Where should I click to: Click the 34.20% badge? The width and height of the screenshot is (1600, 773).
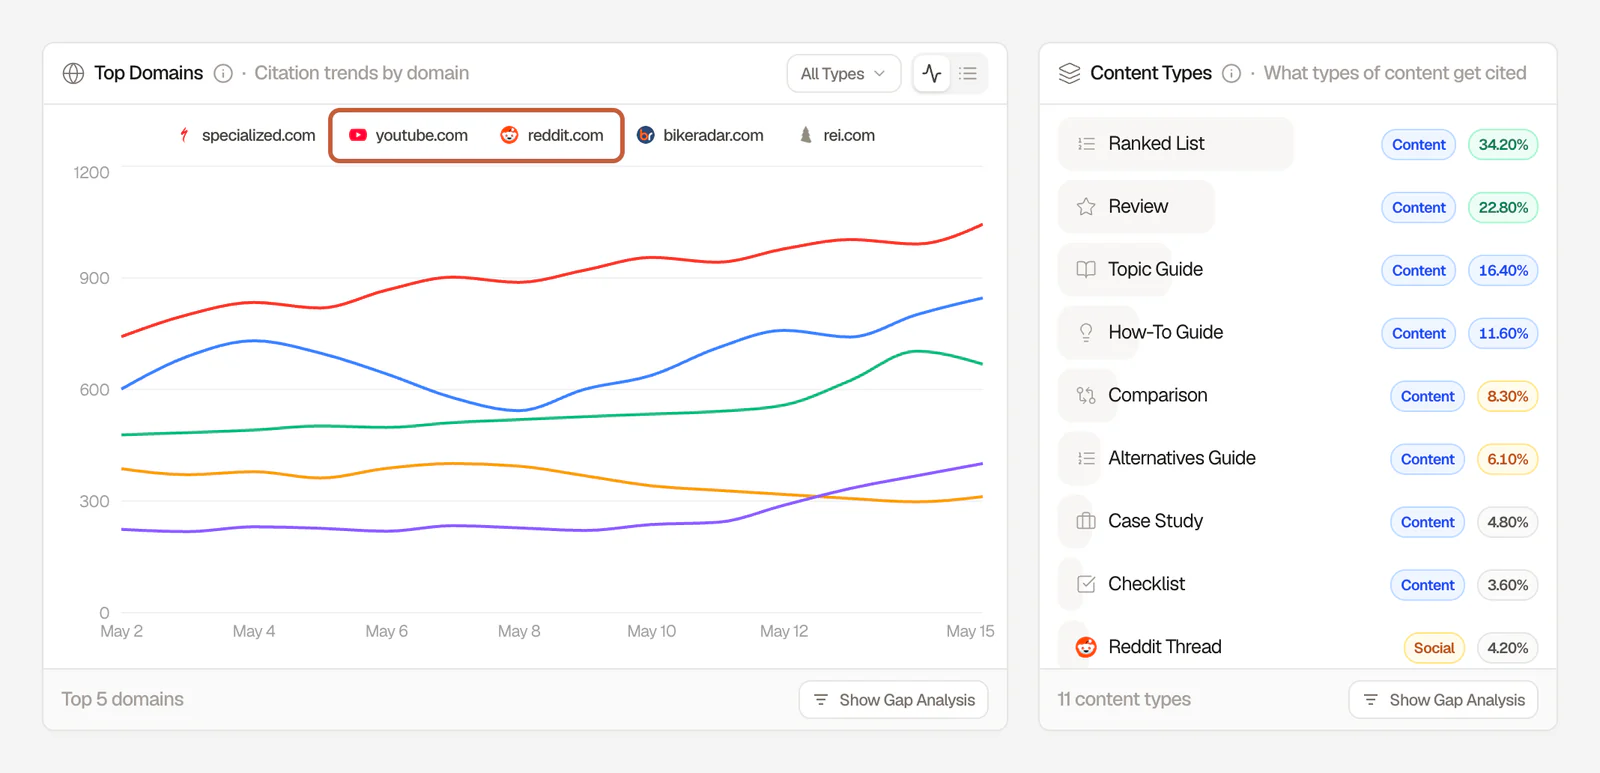1503,145
